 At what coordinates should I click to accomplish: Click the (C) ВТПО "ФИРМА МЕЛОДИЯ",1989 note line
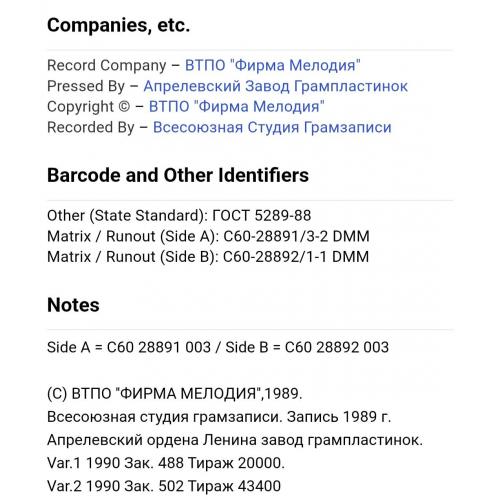click(175, 394)
